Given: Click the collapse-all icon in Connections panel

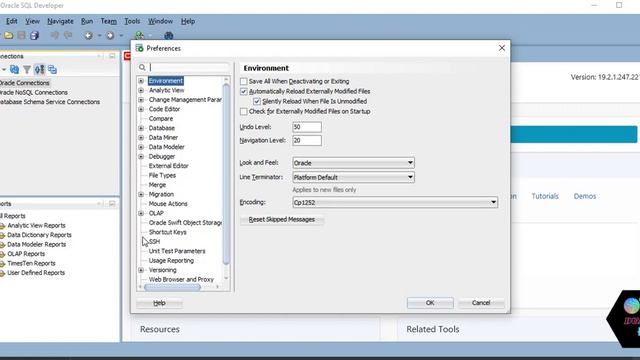Looking at the screenshot, I should pyautogui.click(x=52, y=69).
